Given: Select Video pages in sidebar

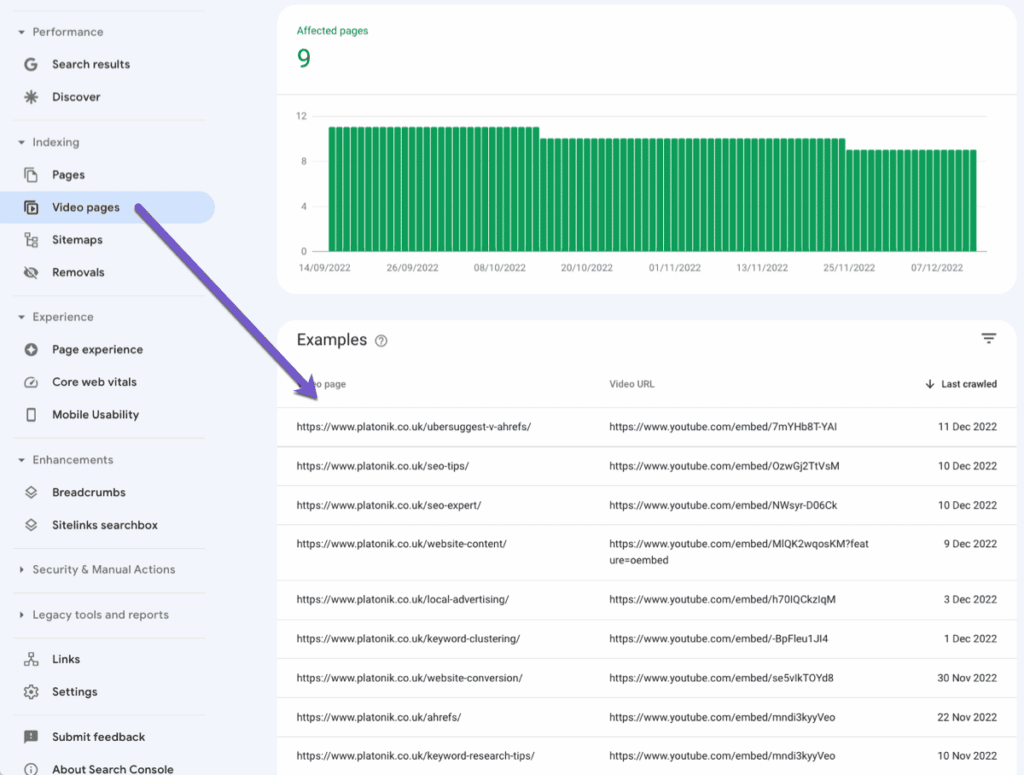Looking at the screenshot, I should (86, 207).
